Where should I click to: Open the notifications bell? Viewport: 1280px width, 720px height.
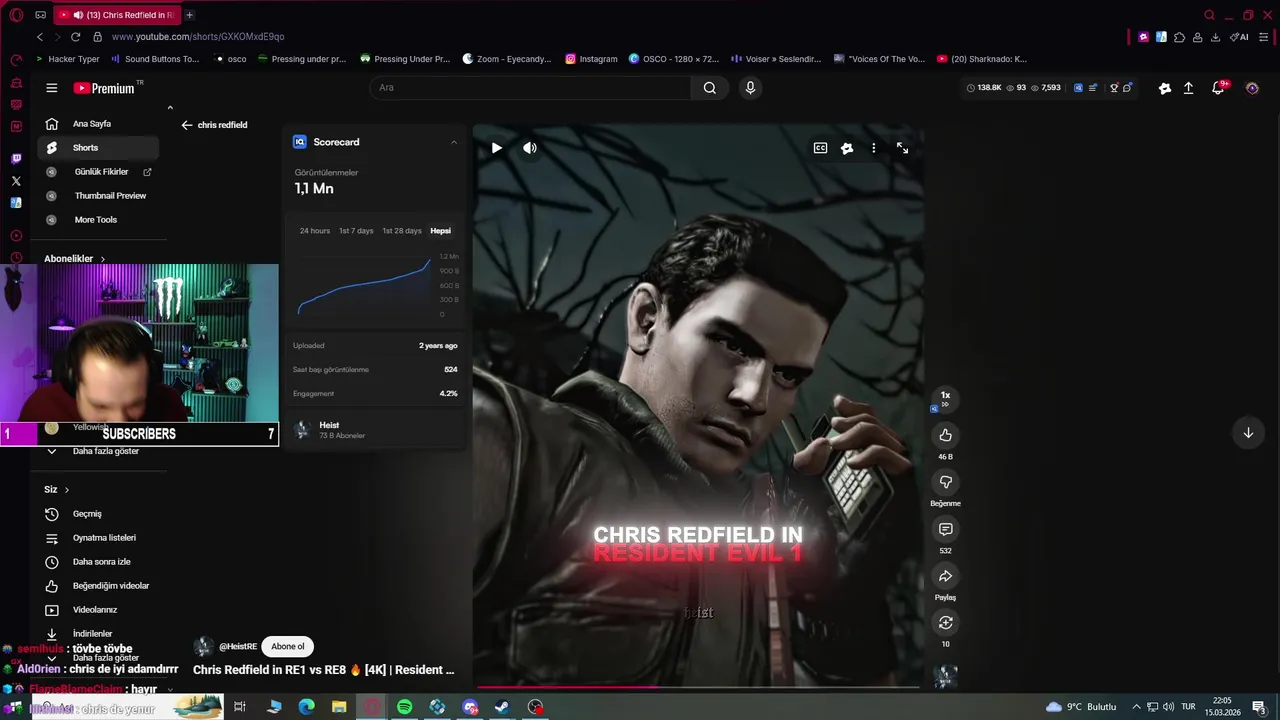click(x=1218, y=88)
